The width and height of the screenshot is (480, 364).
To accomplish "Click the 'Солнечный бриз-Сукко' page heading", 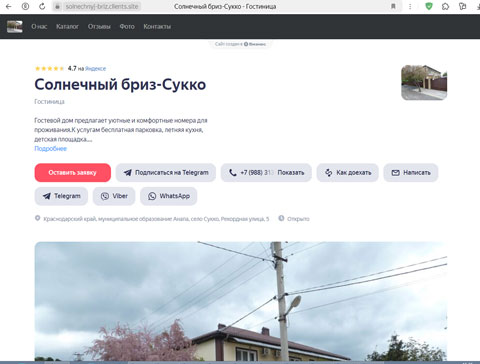I will (120, 84).
